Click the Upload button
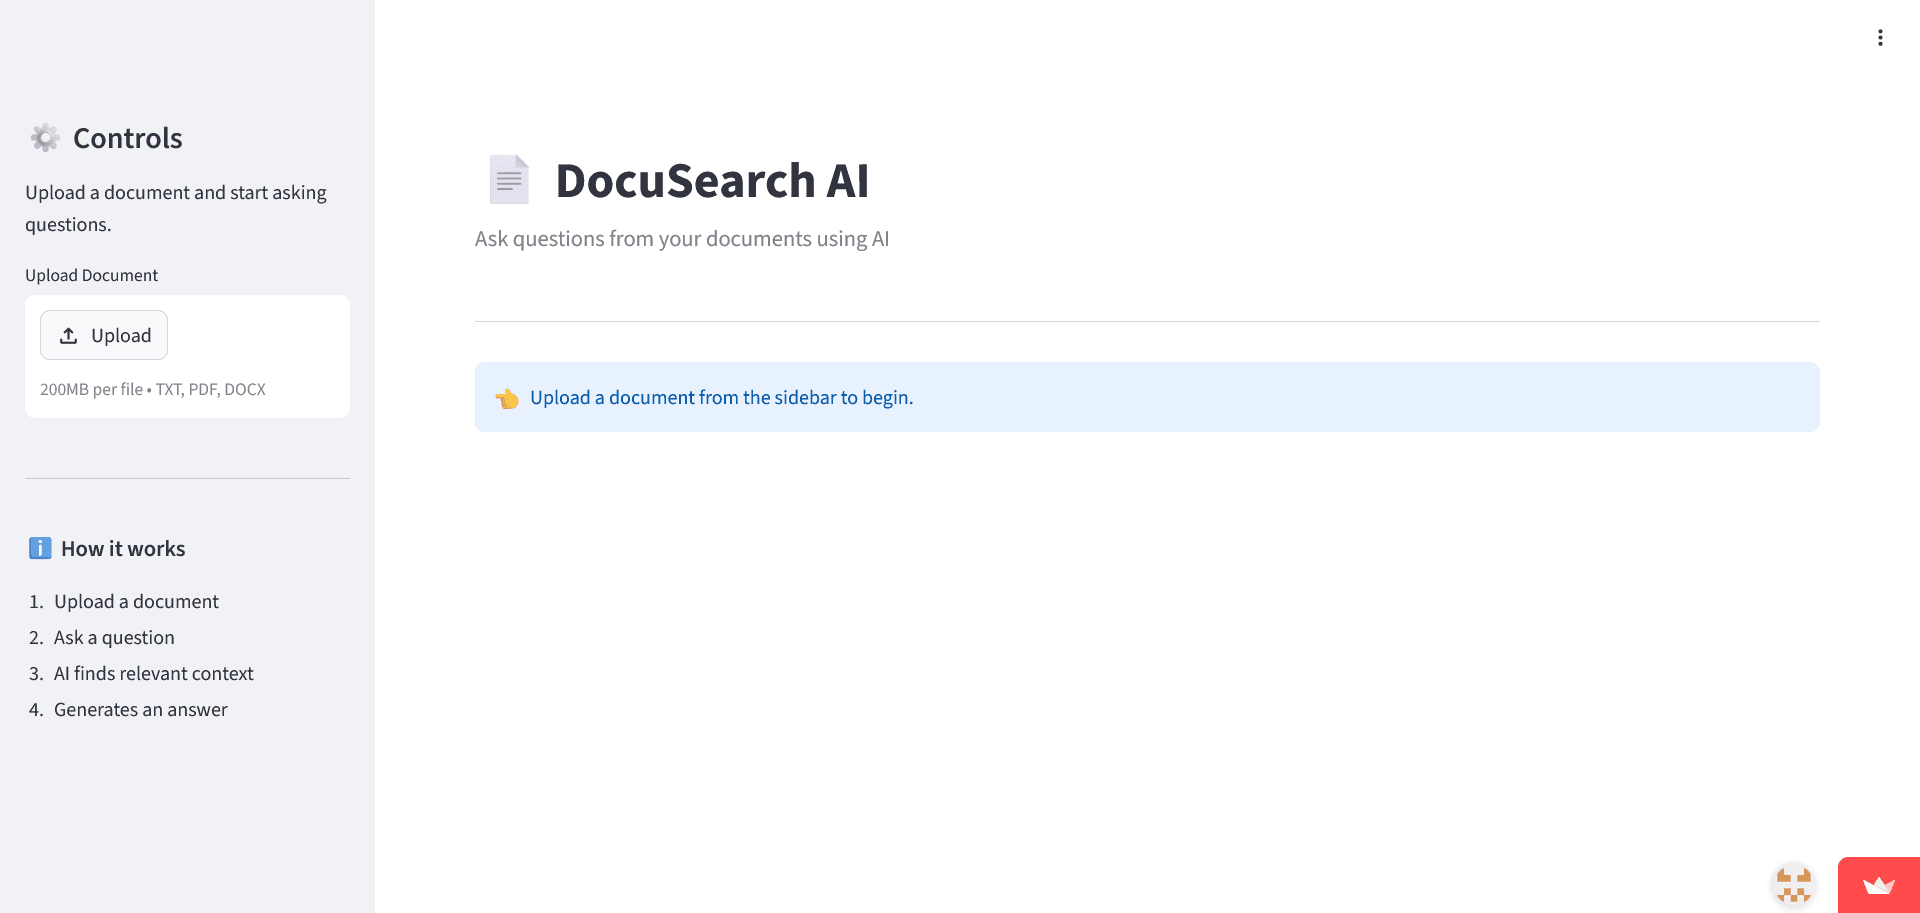This screenshot has width=1920, height=913. coord(104,335)
